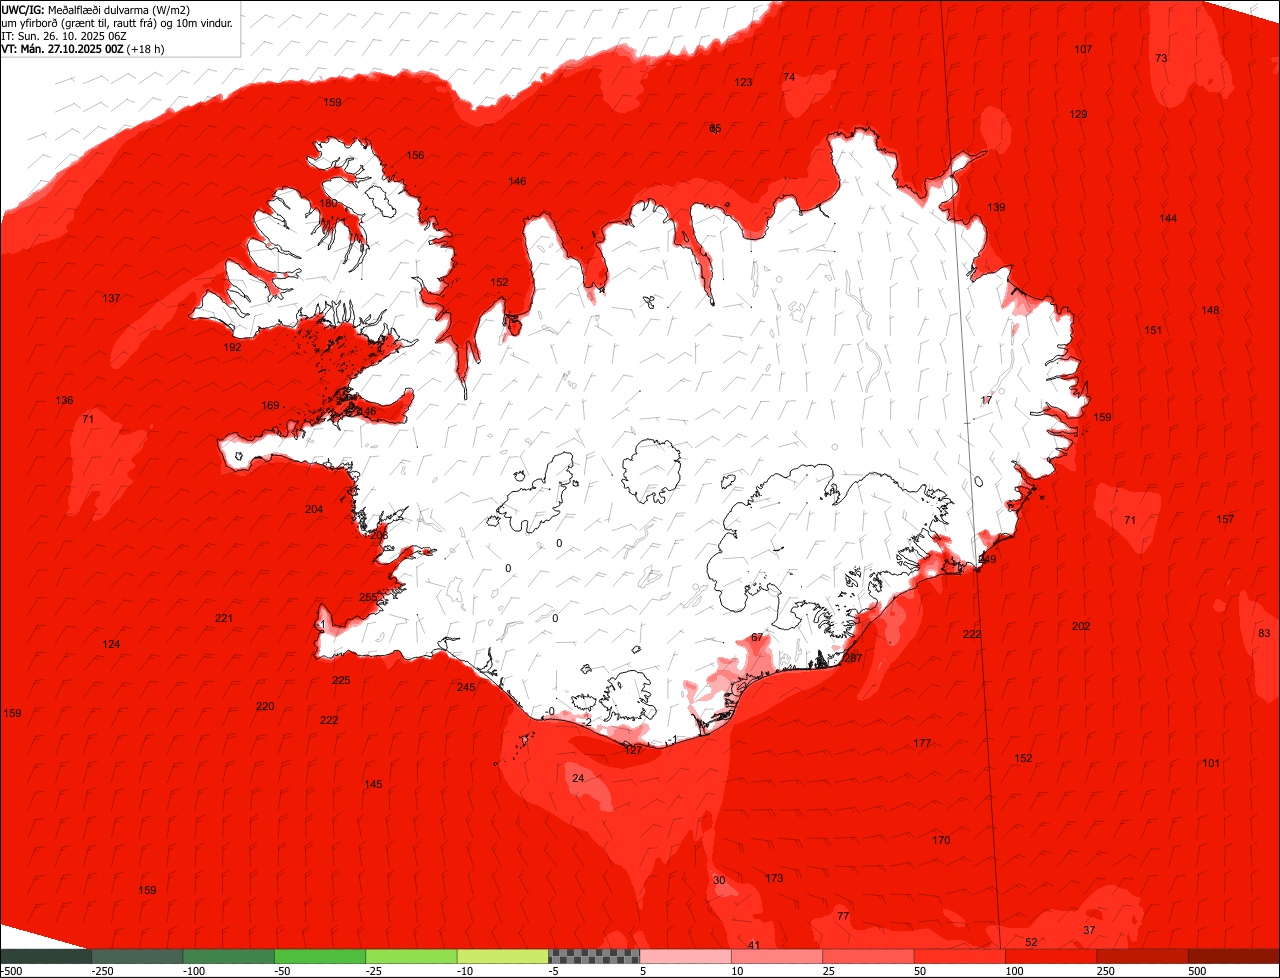Image resolution: width=1280 pixels, height=978 pixels.
Task: Click the green legend swatch between -100 and -50
Action: pos(229,956)
